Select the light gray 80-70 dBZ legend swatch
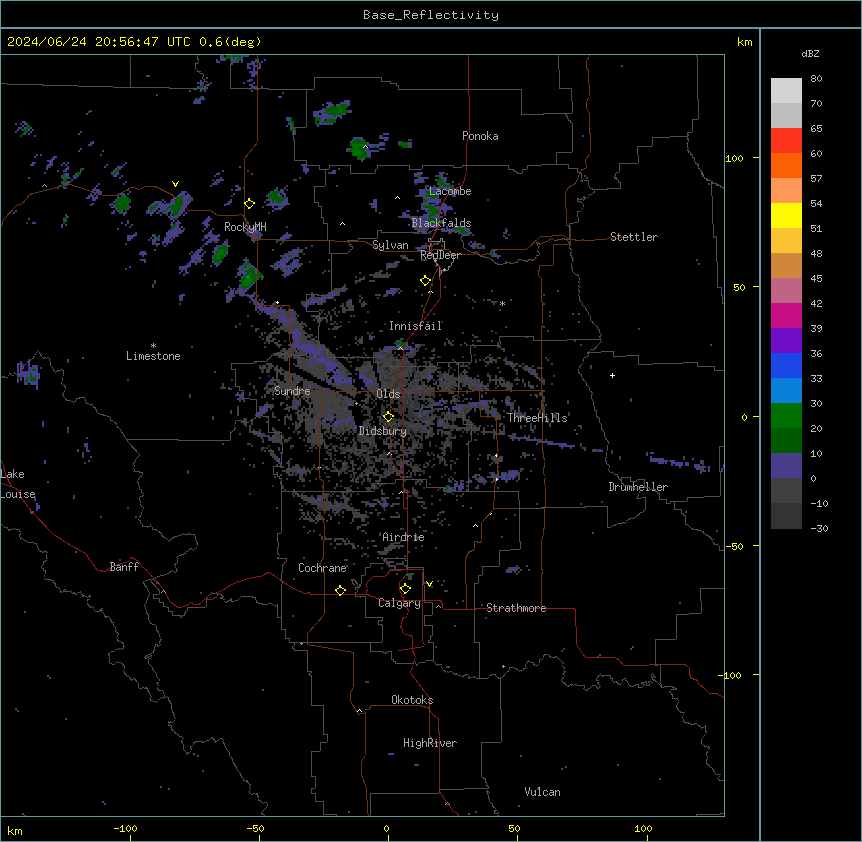 [786, 91]
